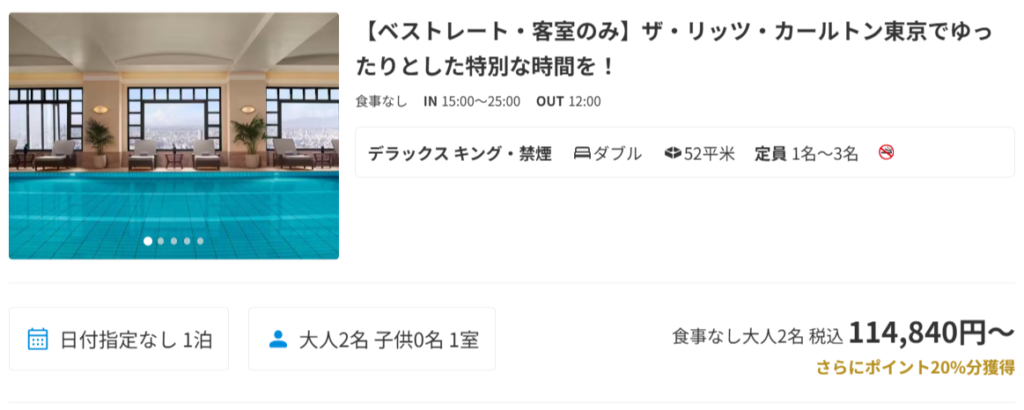Jump to the fifth carousel image dot
1024x410 pixels.
click(200, 241)
